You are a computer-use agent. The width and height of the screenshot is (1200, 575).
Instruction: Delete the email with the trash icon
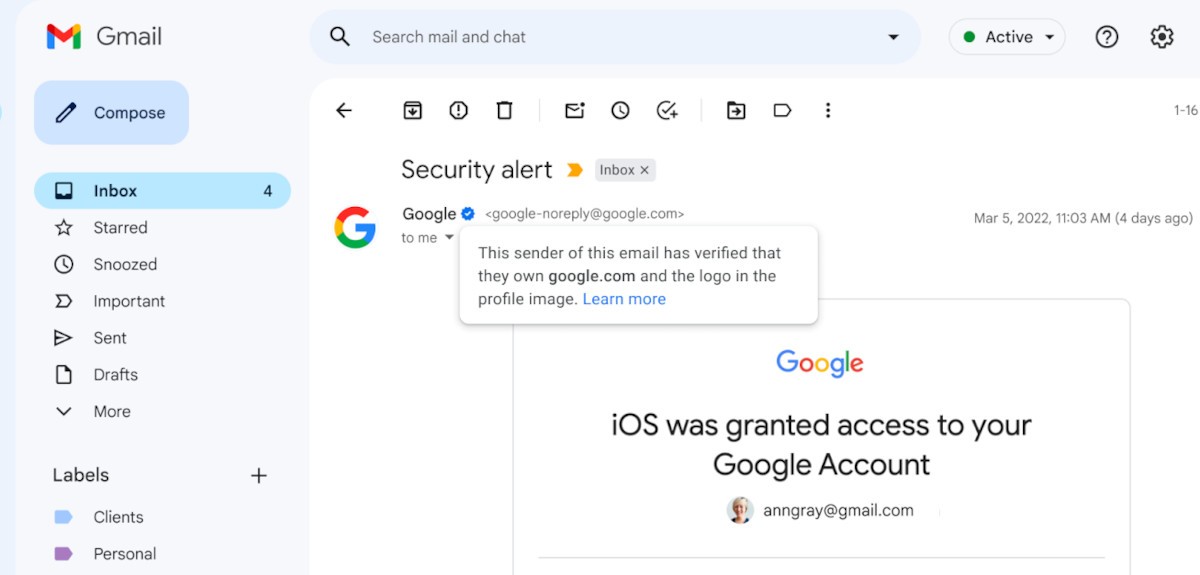point(504,110)
